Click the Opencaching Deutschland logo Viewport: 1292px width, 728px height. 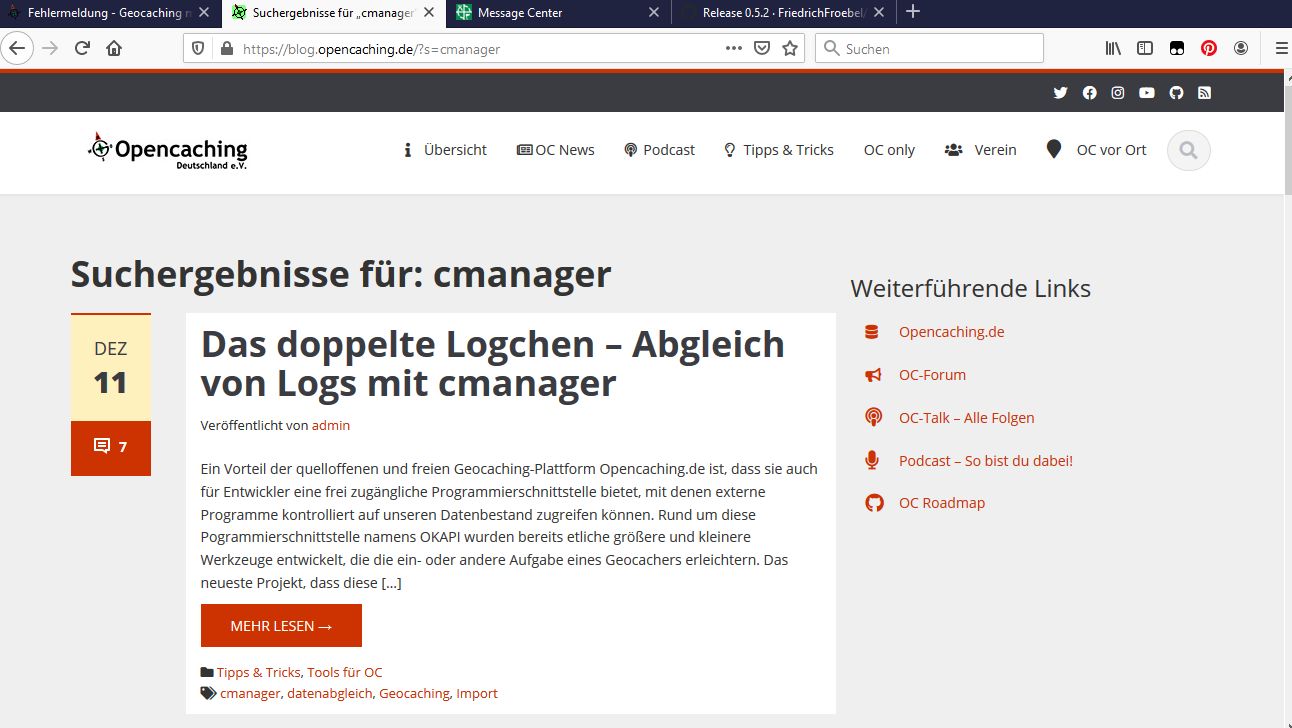[x=168, y=150]
